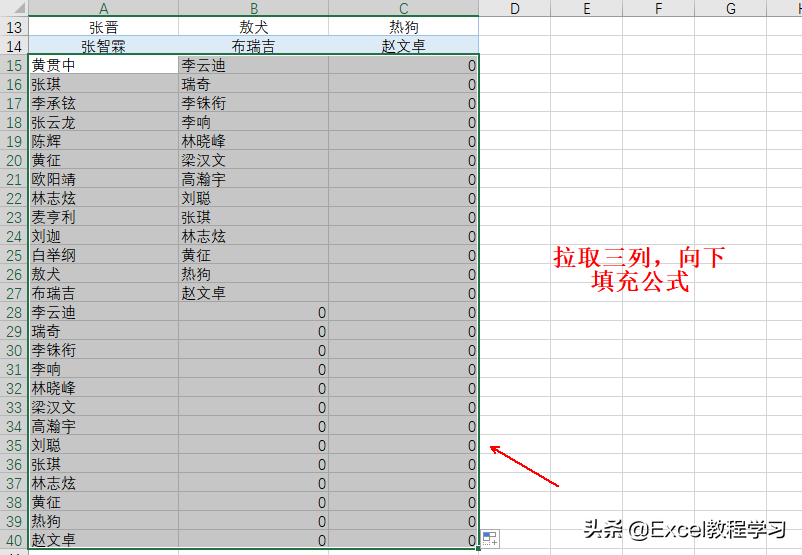The height and width of the screenshot is (555, 802).
Task: Select row 14 header
Action: tap(14, 46)
